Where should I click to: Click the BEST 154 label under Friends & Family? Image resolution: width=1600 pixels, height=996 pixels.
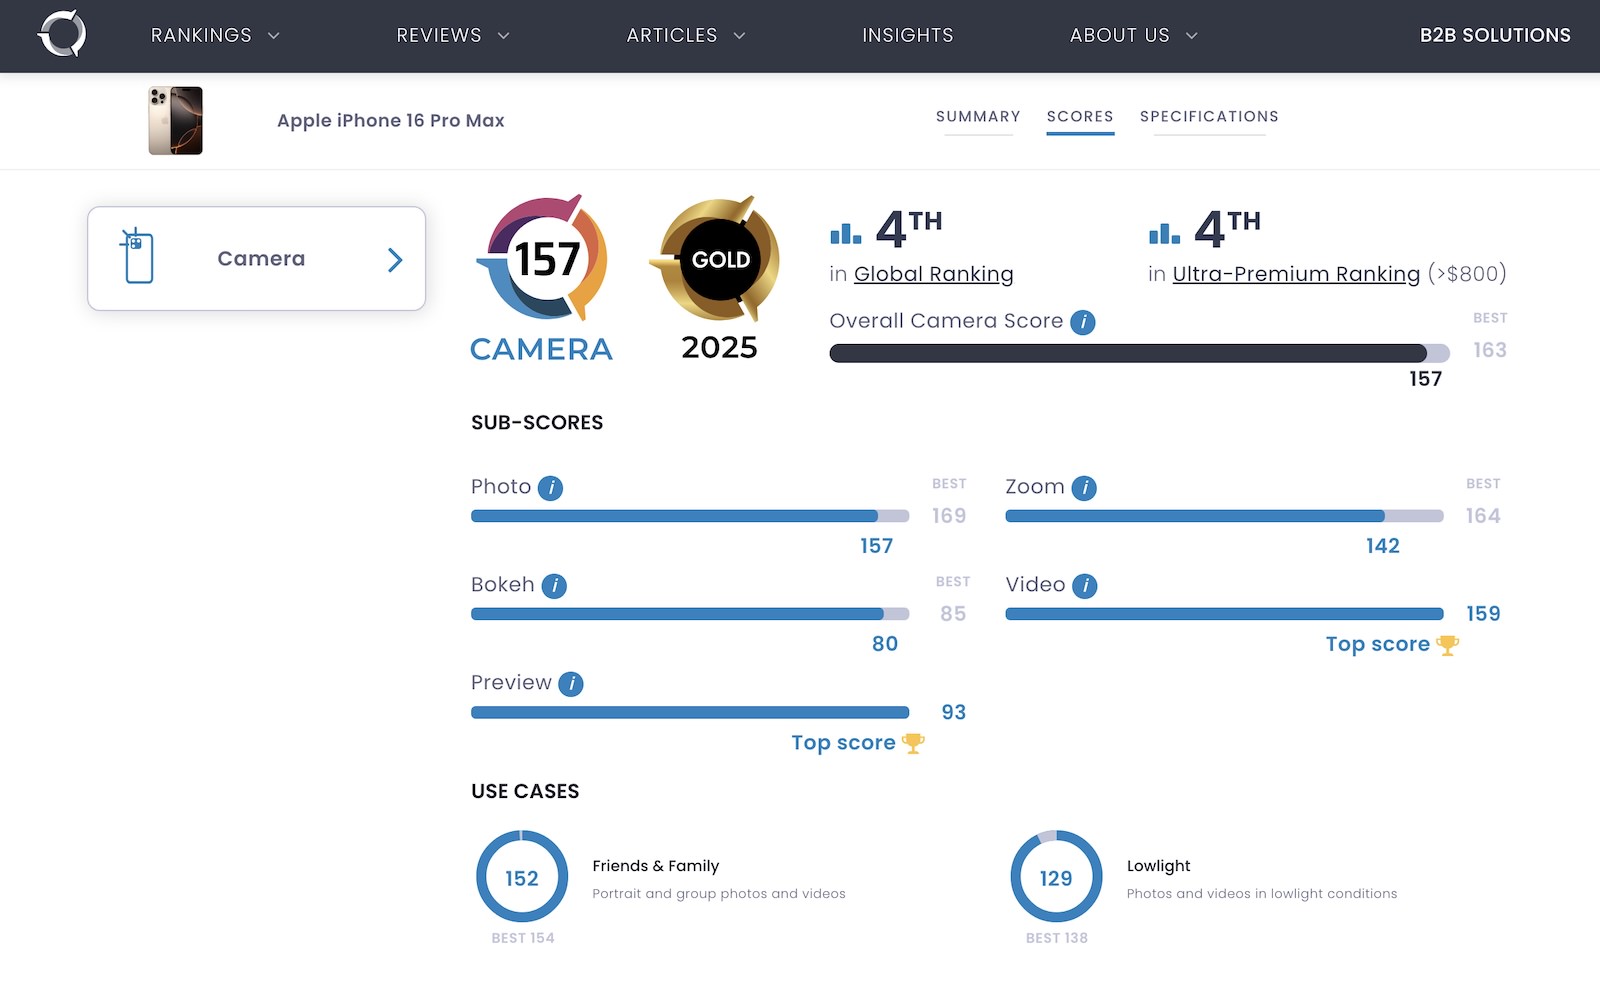click(523, 938)
